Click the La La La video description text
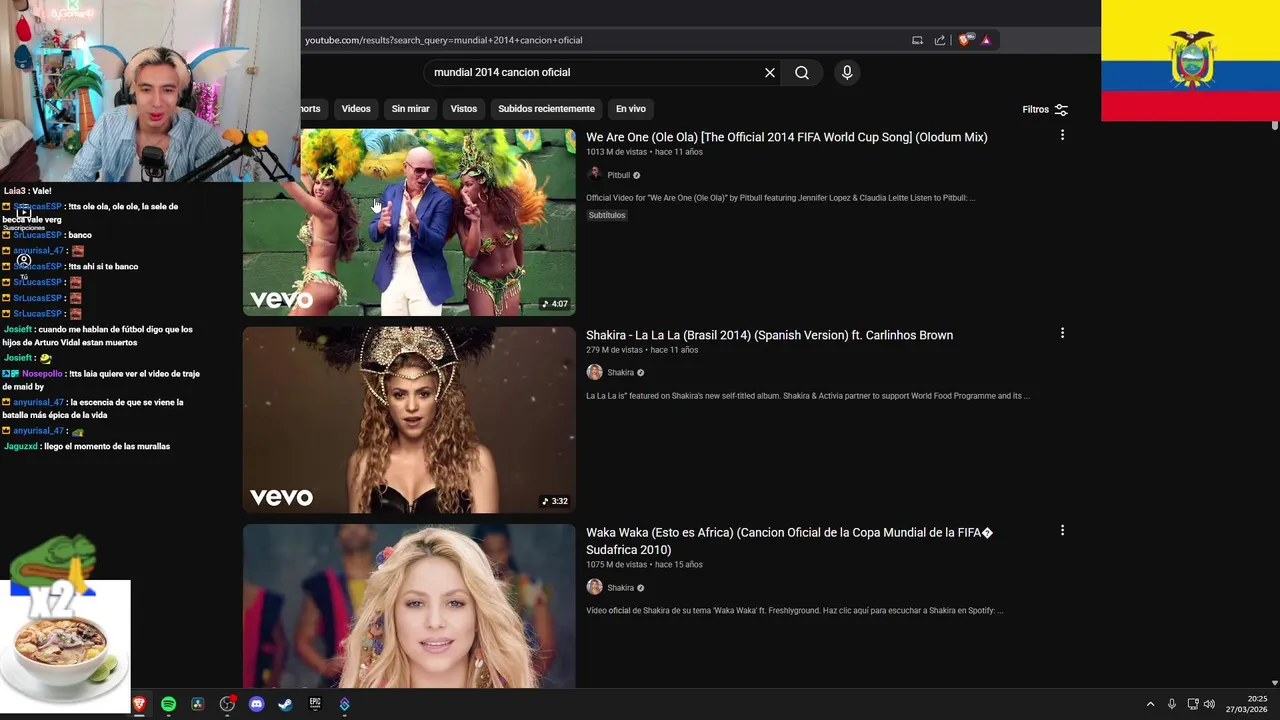The height and width of the screenshot is (720, 1280). pos(808,396)
